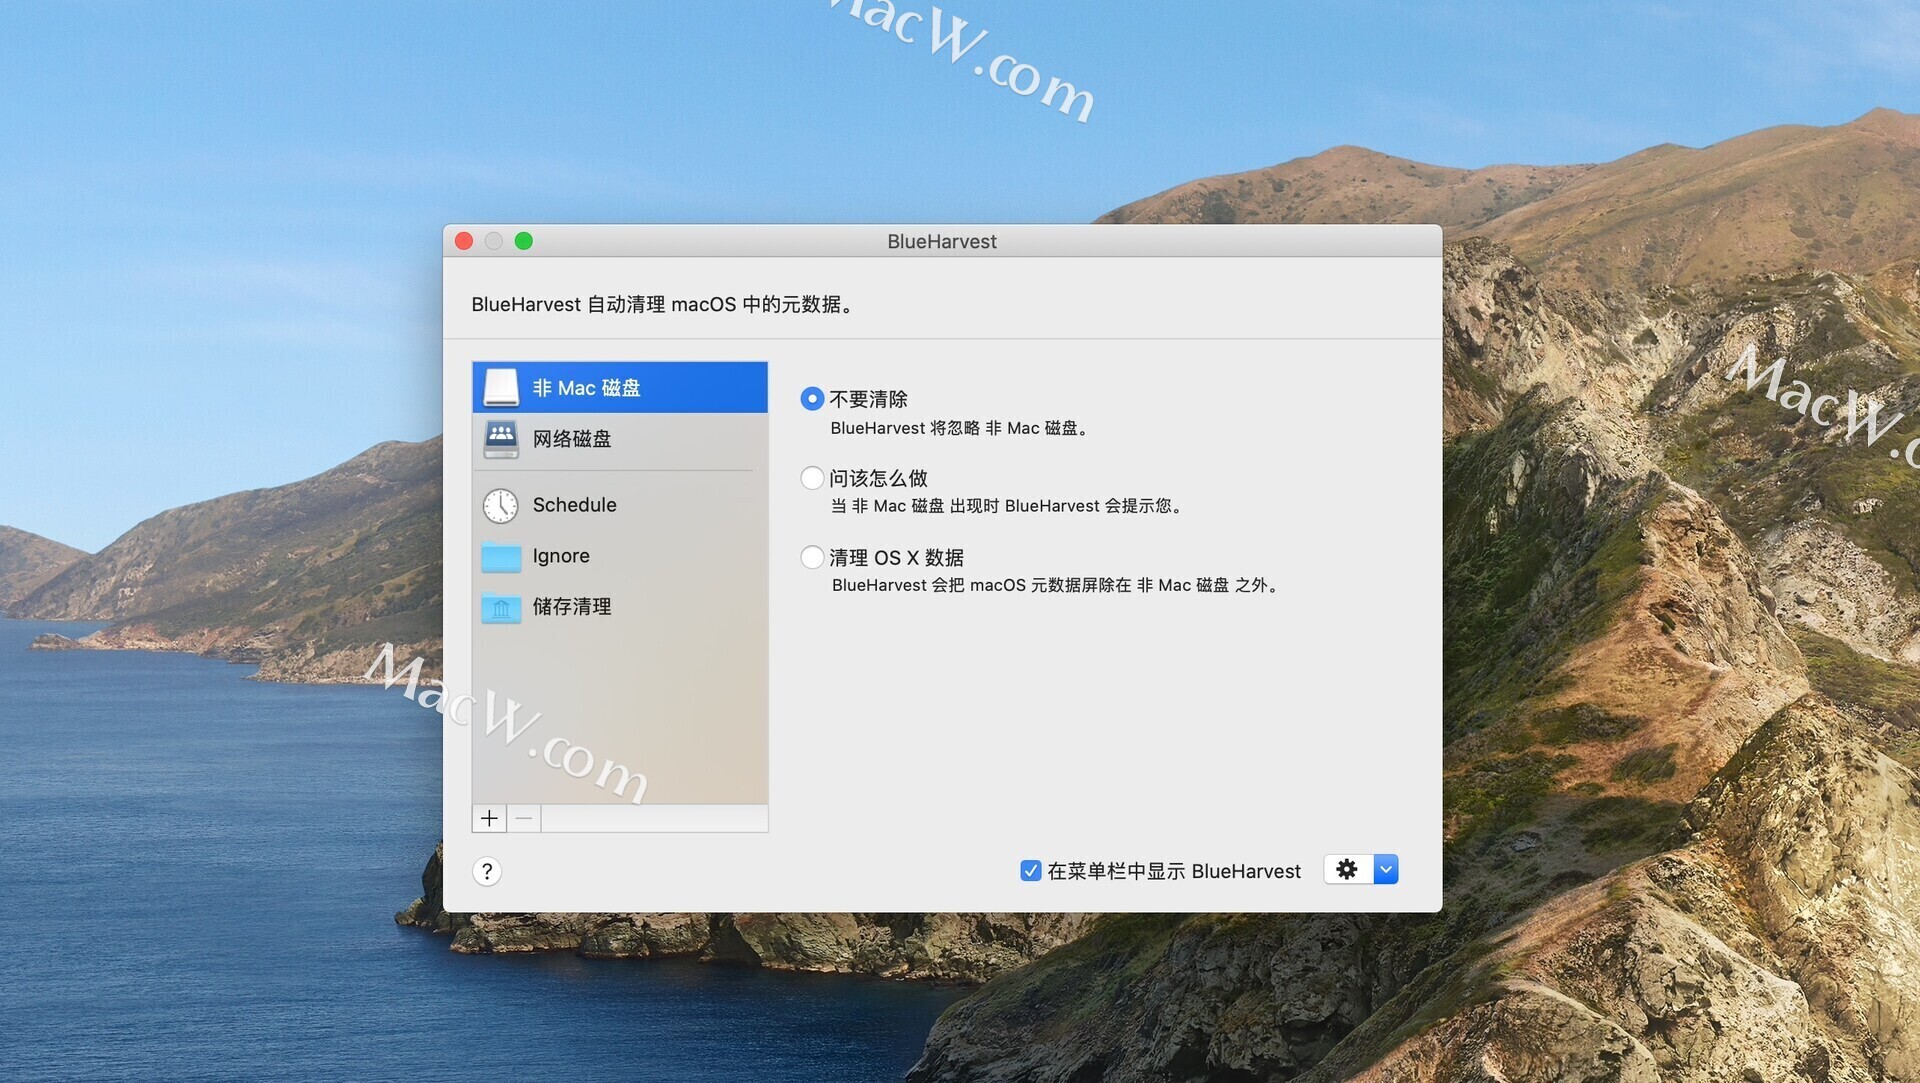
Task: Click the non-Mac disk drive icon
Action: pyautogui.click(x=501, y=387)
